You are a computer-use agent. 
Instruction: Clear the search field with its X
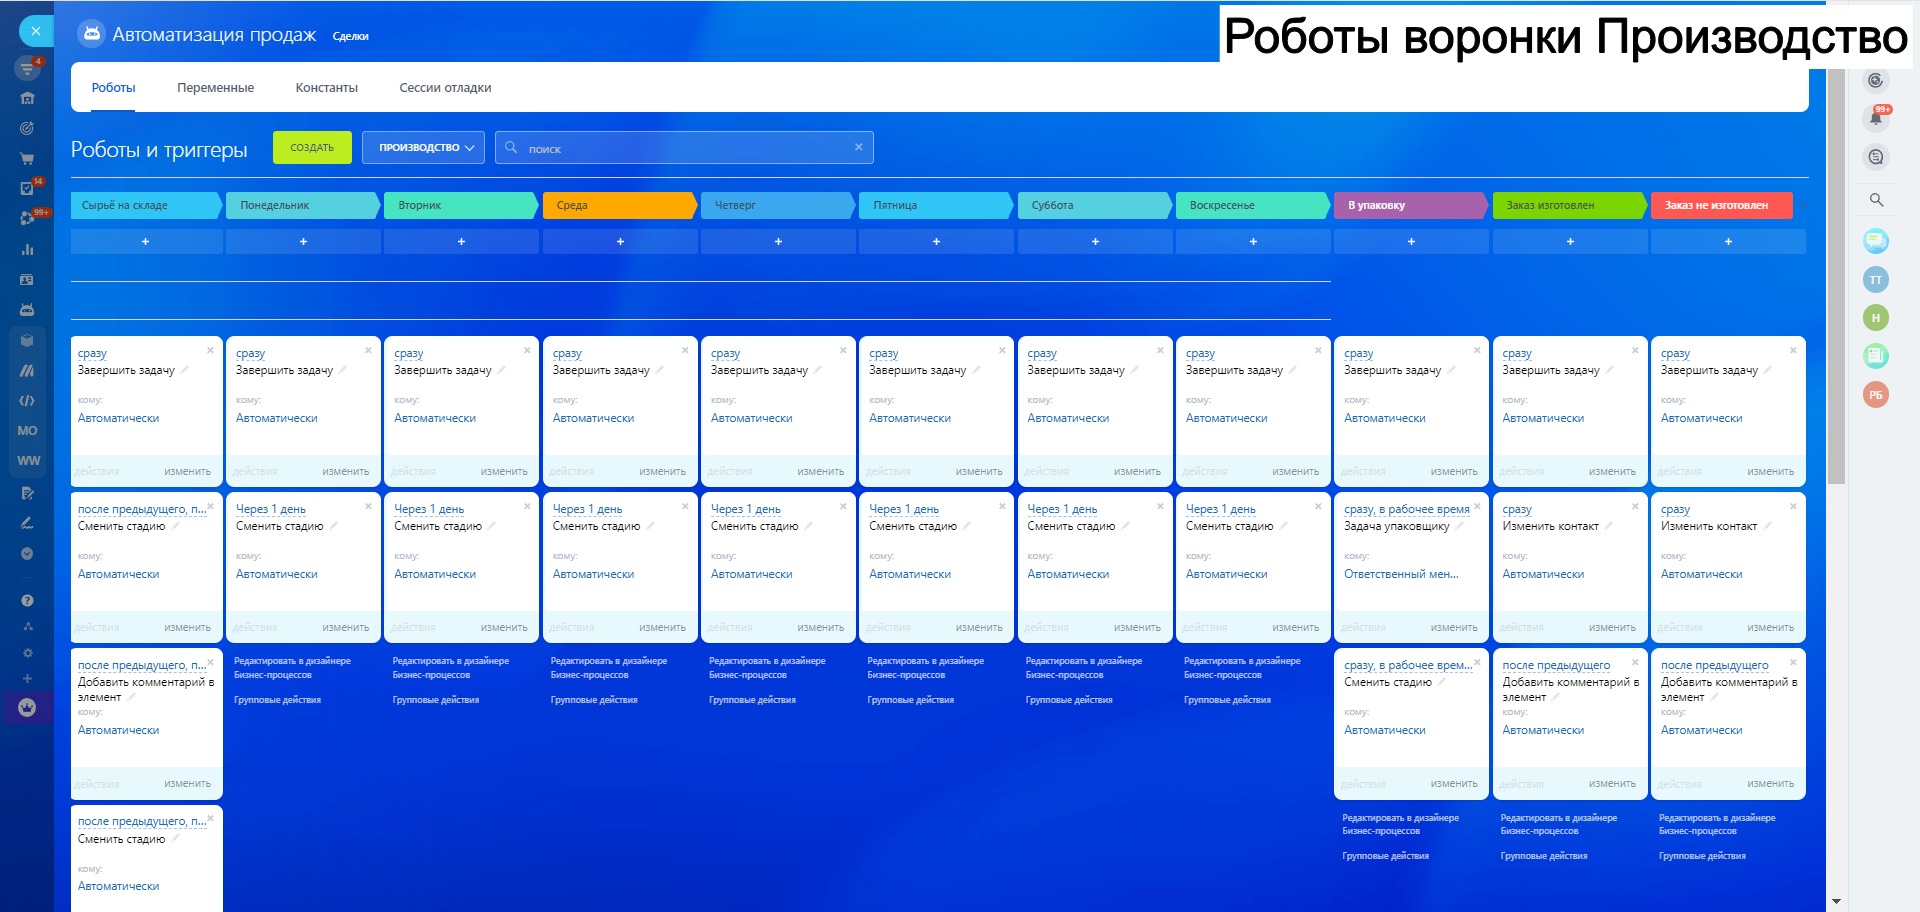pos(859,147)
